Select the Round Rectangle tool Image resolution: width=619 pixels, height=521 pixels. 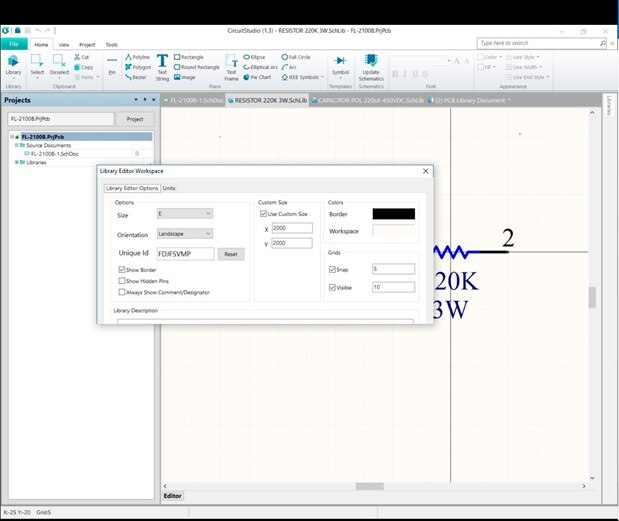click(x=196, y=67)
